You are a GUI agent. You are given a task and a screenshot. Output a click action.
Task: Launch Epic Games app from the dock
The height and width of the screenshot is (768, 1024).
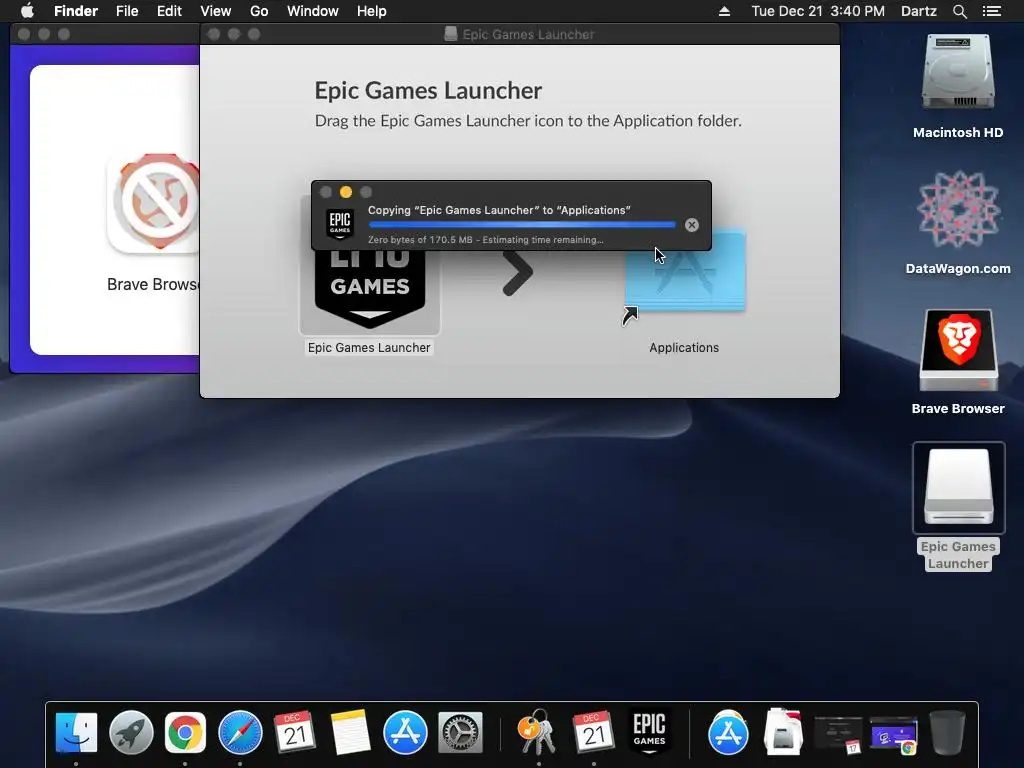[649, 731]
